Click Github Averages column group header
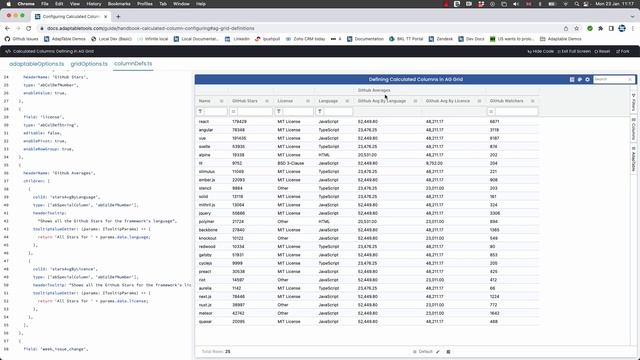 pyautogui.click(x=374, y=90)
